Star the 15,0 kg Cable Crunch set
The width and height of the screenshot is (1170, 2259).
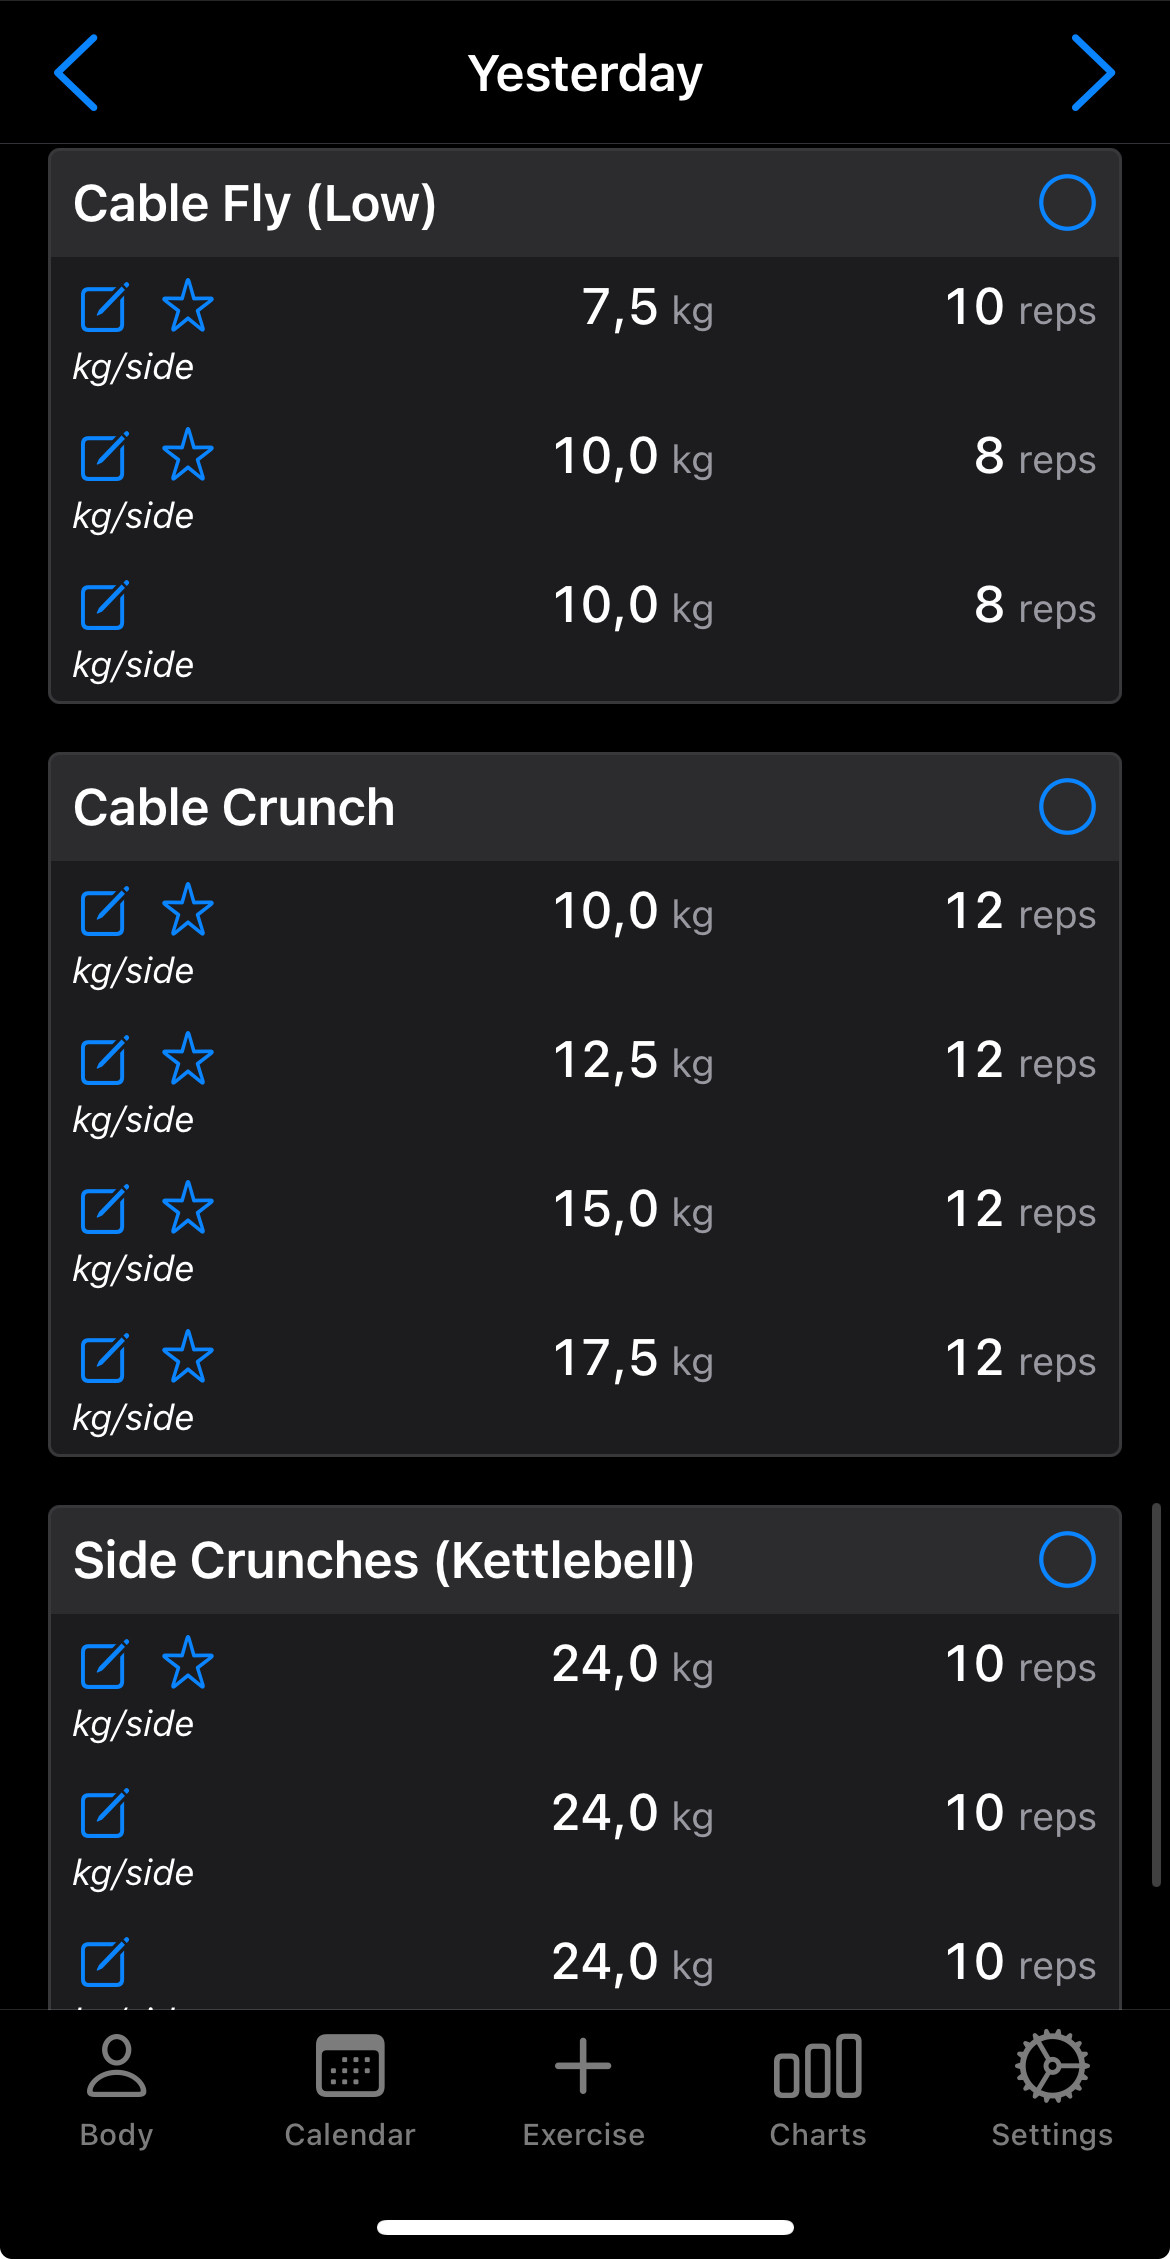[188, 1209]
